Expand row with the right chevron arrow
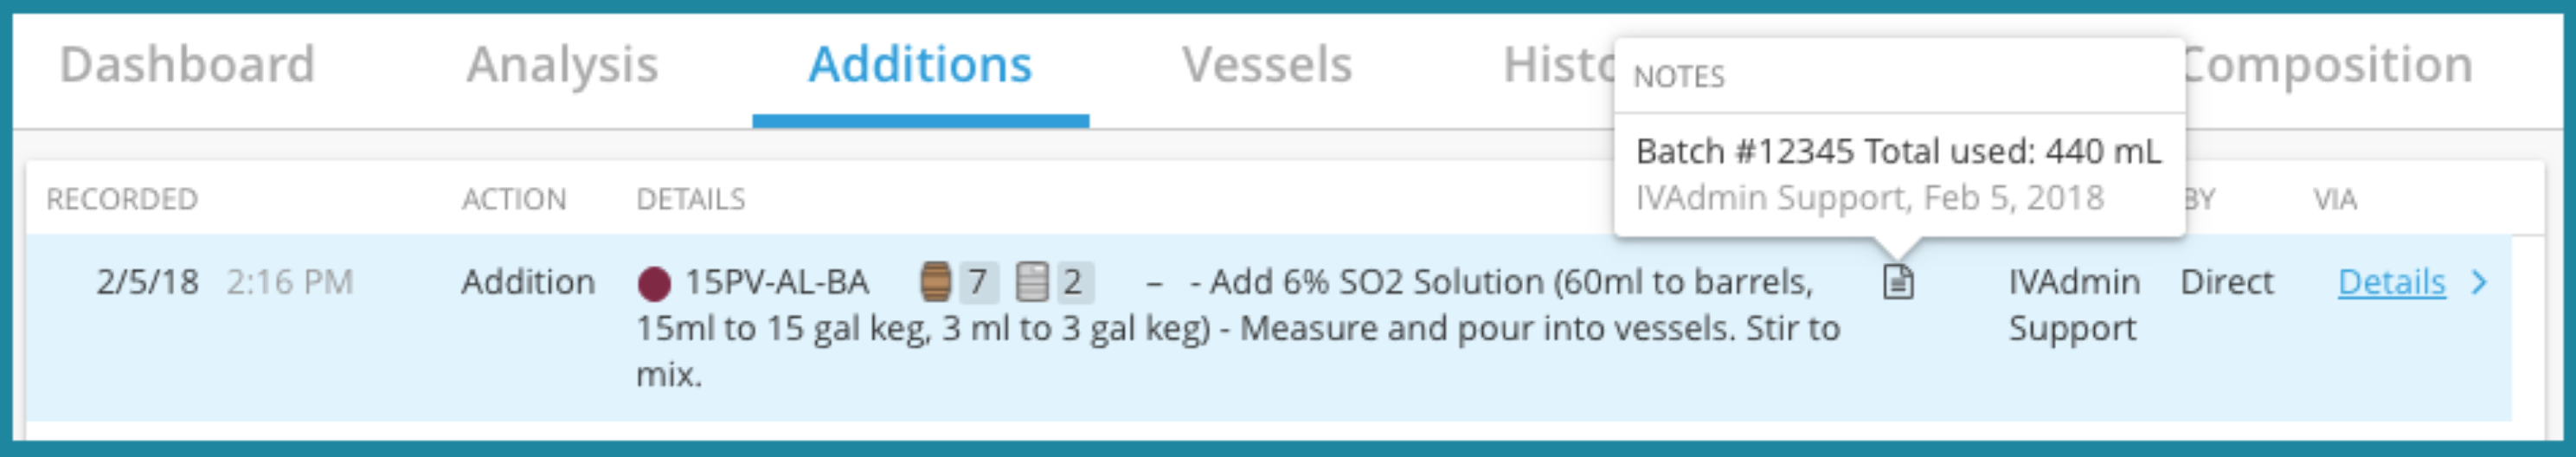2576x457 pixels. [x=2478, y=282]
